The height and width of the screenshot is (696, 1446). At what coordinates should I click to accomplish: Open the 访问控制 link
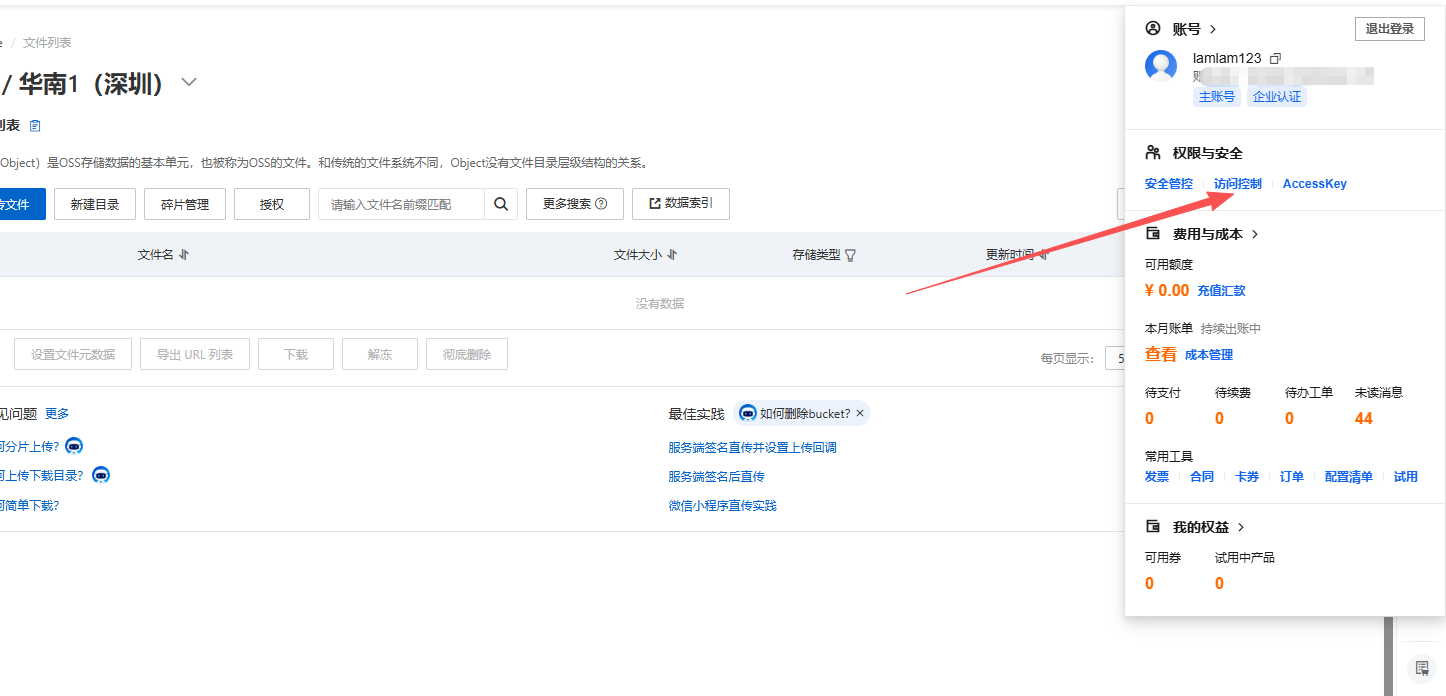tap(1237, 184)
